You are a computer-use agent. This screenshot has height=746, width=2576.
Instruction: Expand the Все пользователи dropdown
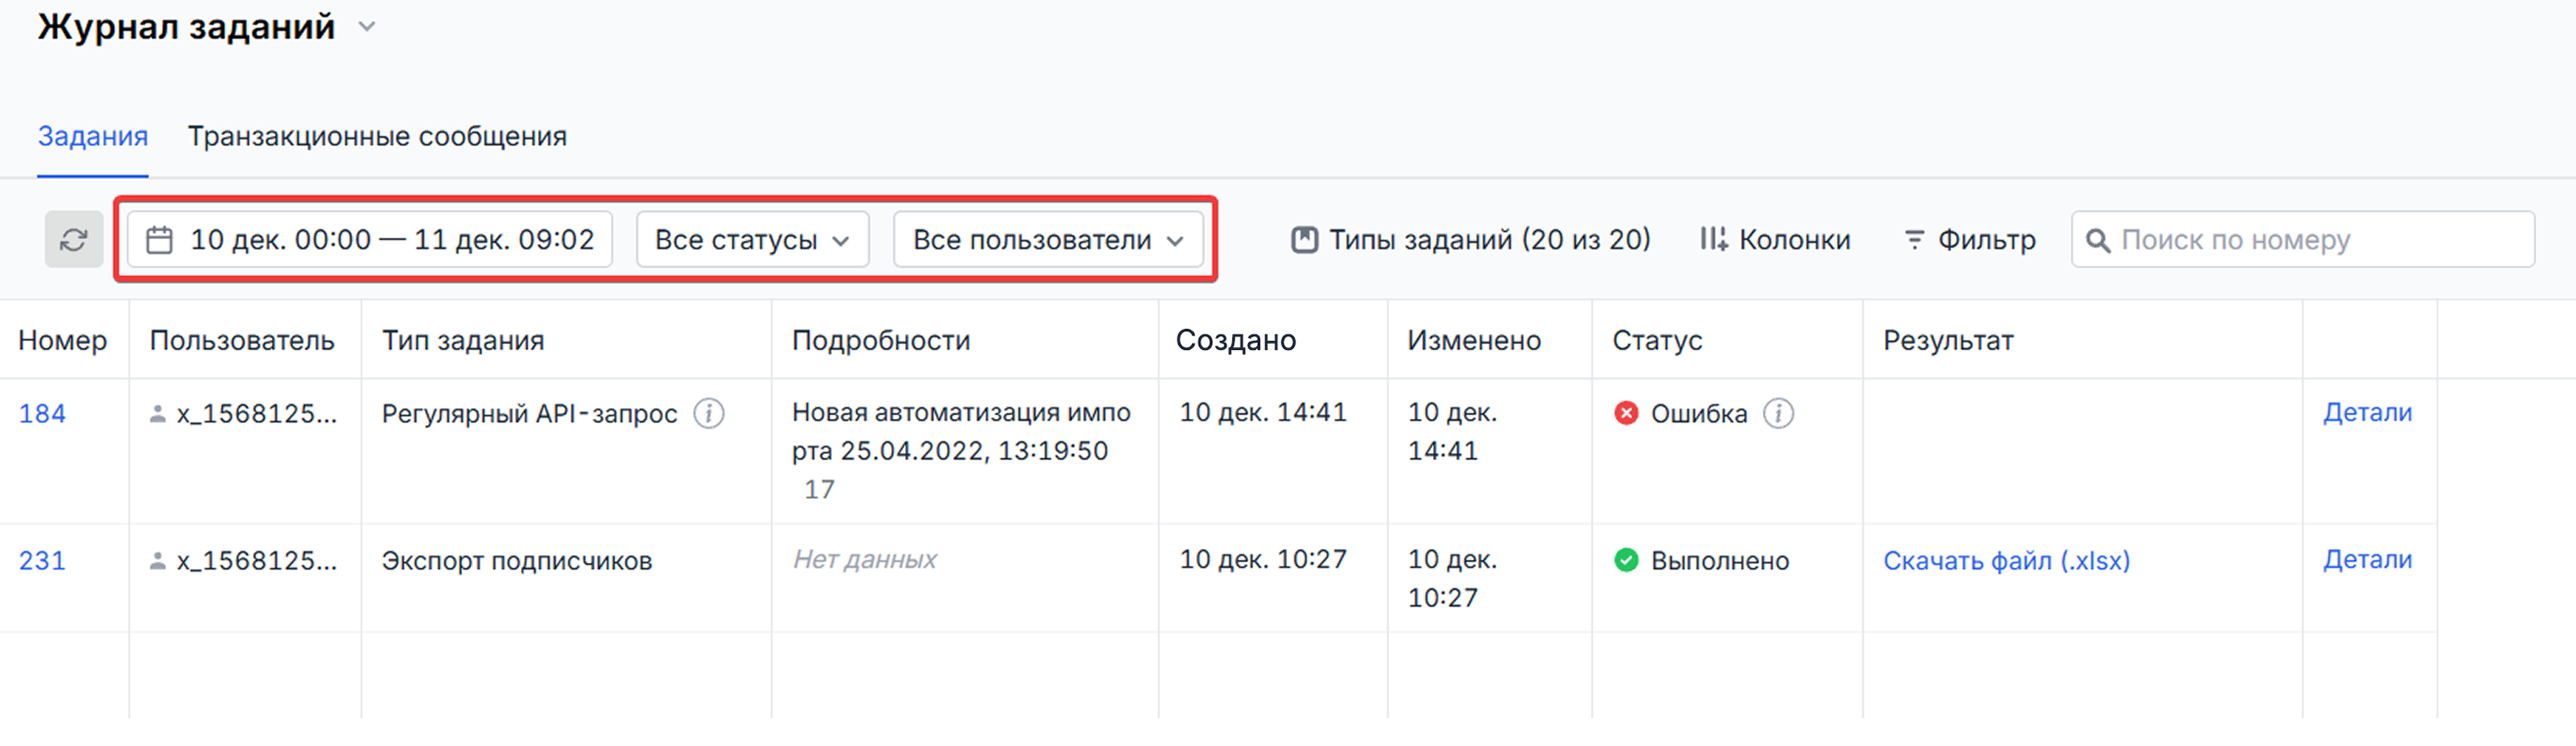(x=1047, y=240)
